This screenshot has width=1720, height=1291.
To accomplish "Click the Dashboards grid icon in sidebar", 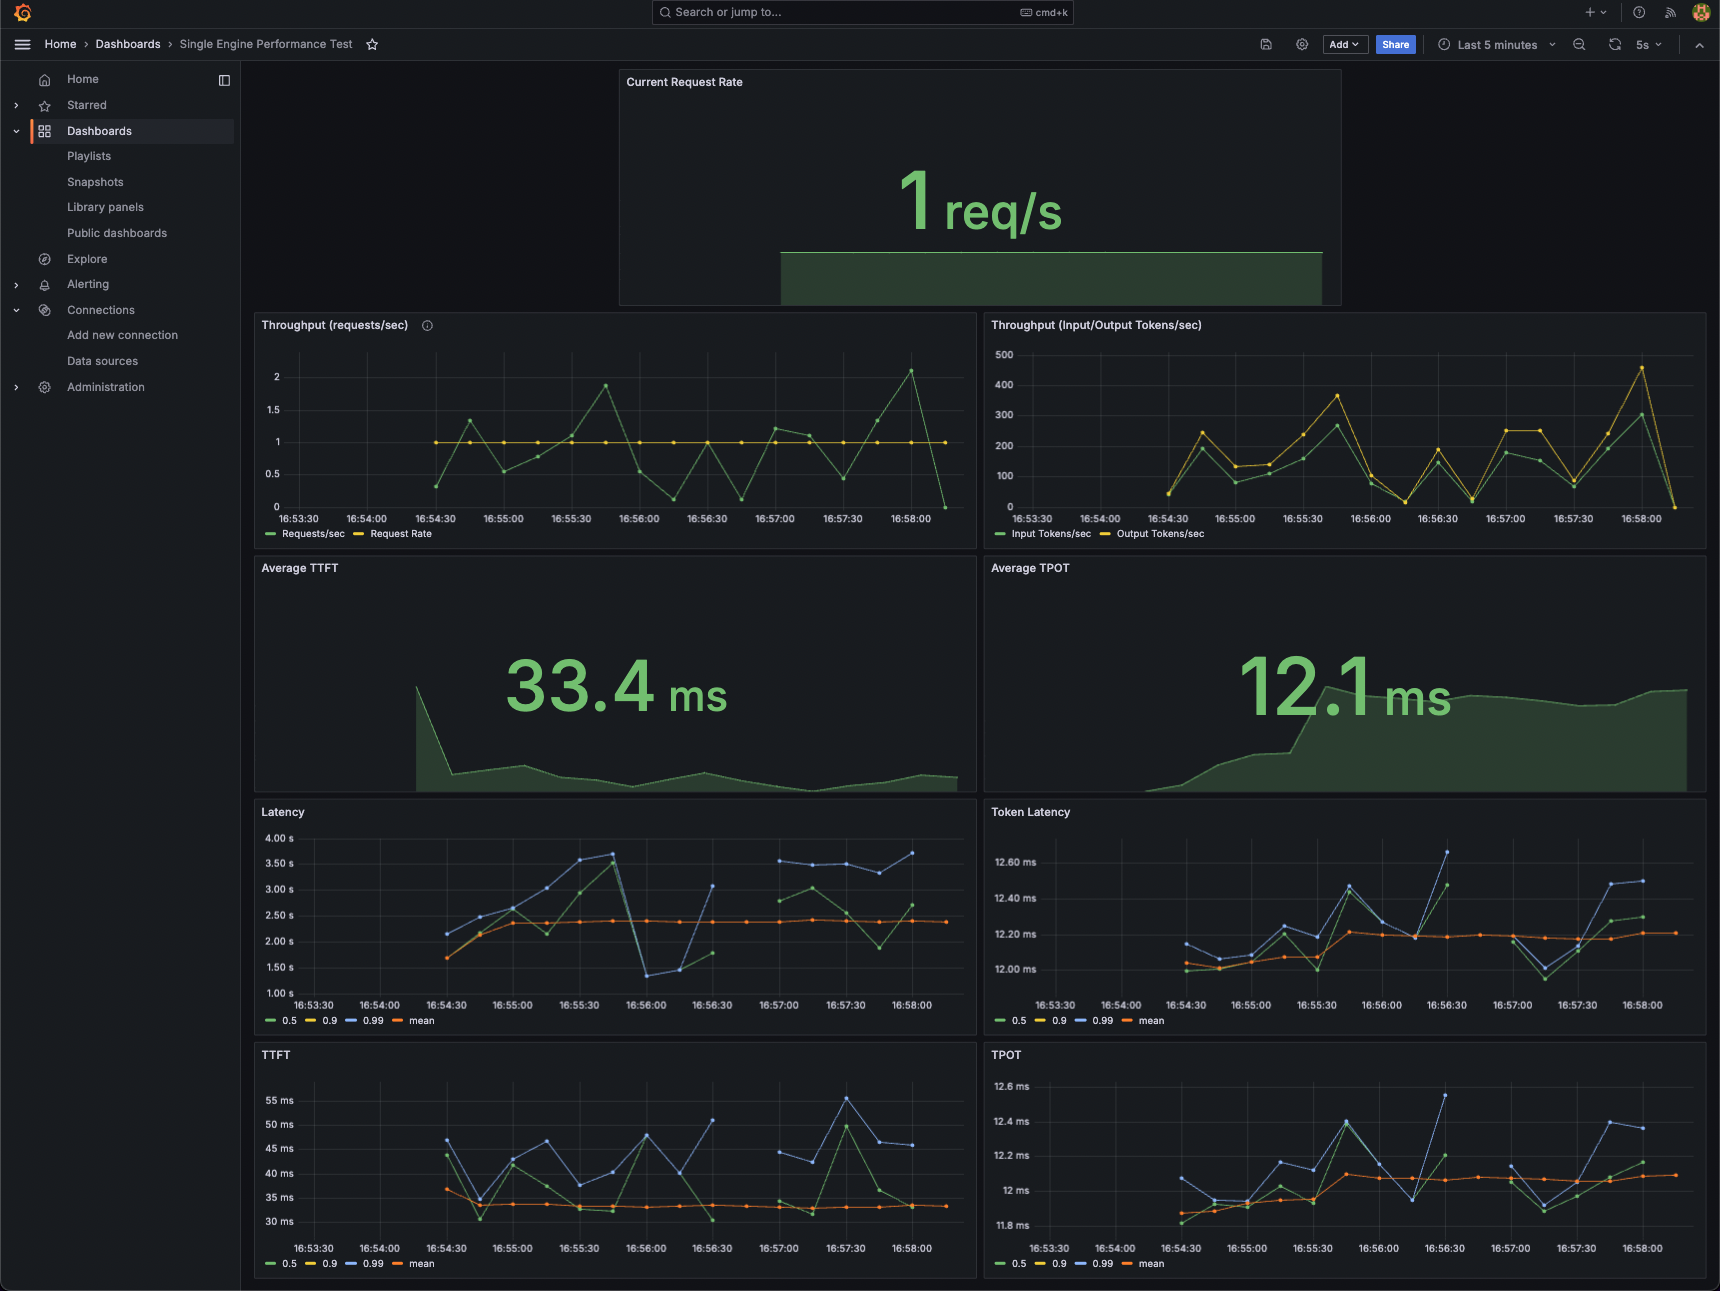I will (x=44, y=131).
